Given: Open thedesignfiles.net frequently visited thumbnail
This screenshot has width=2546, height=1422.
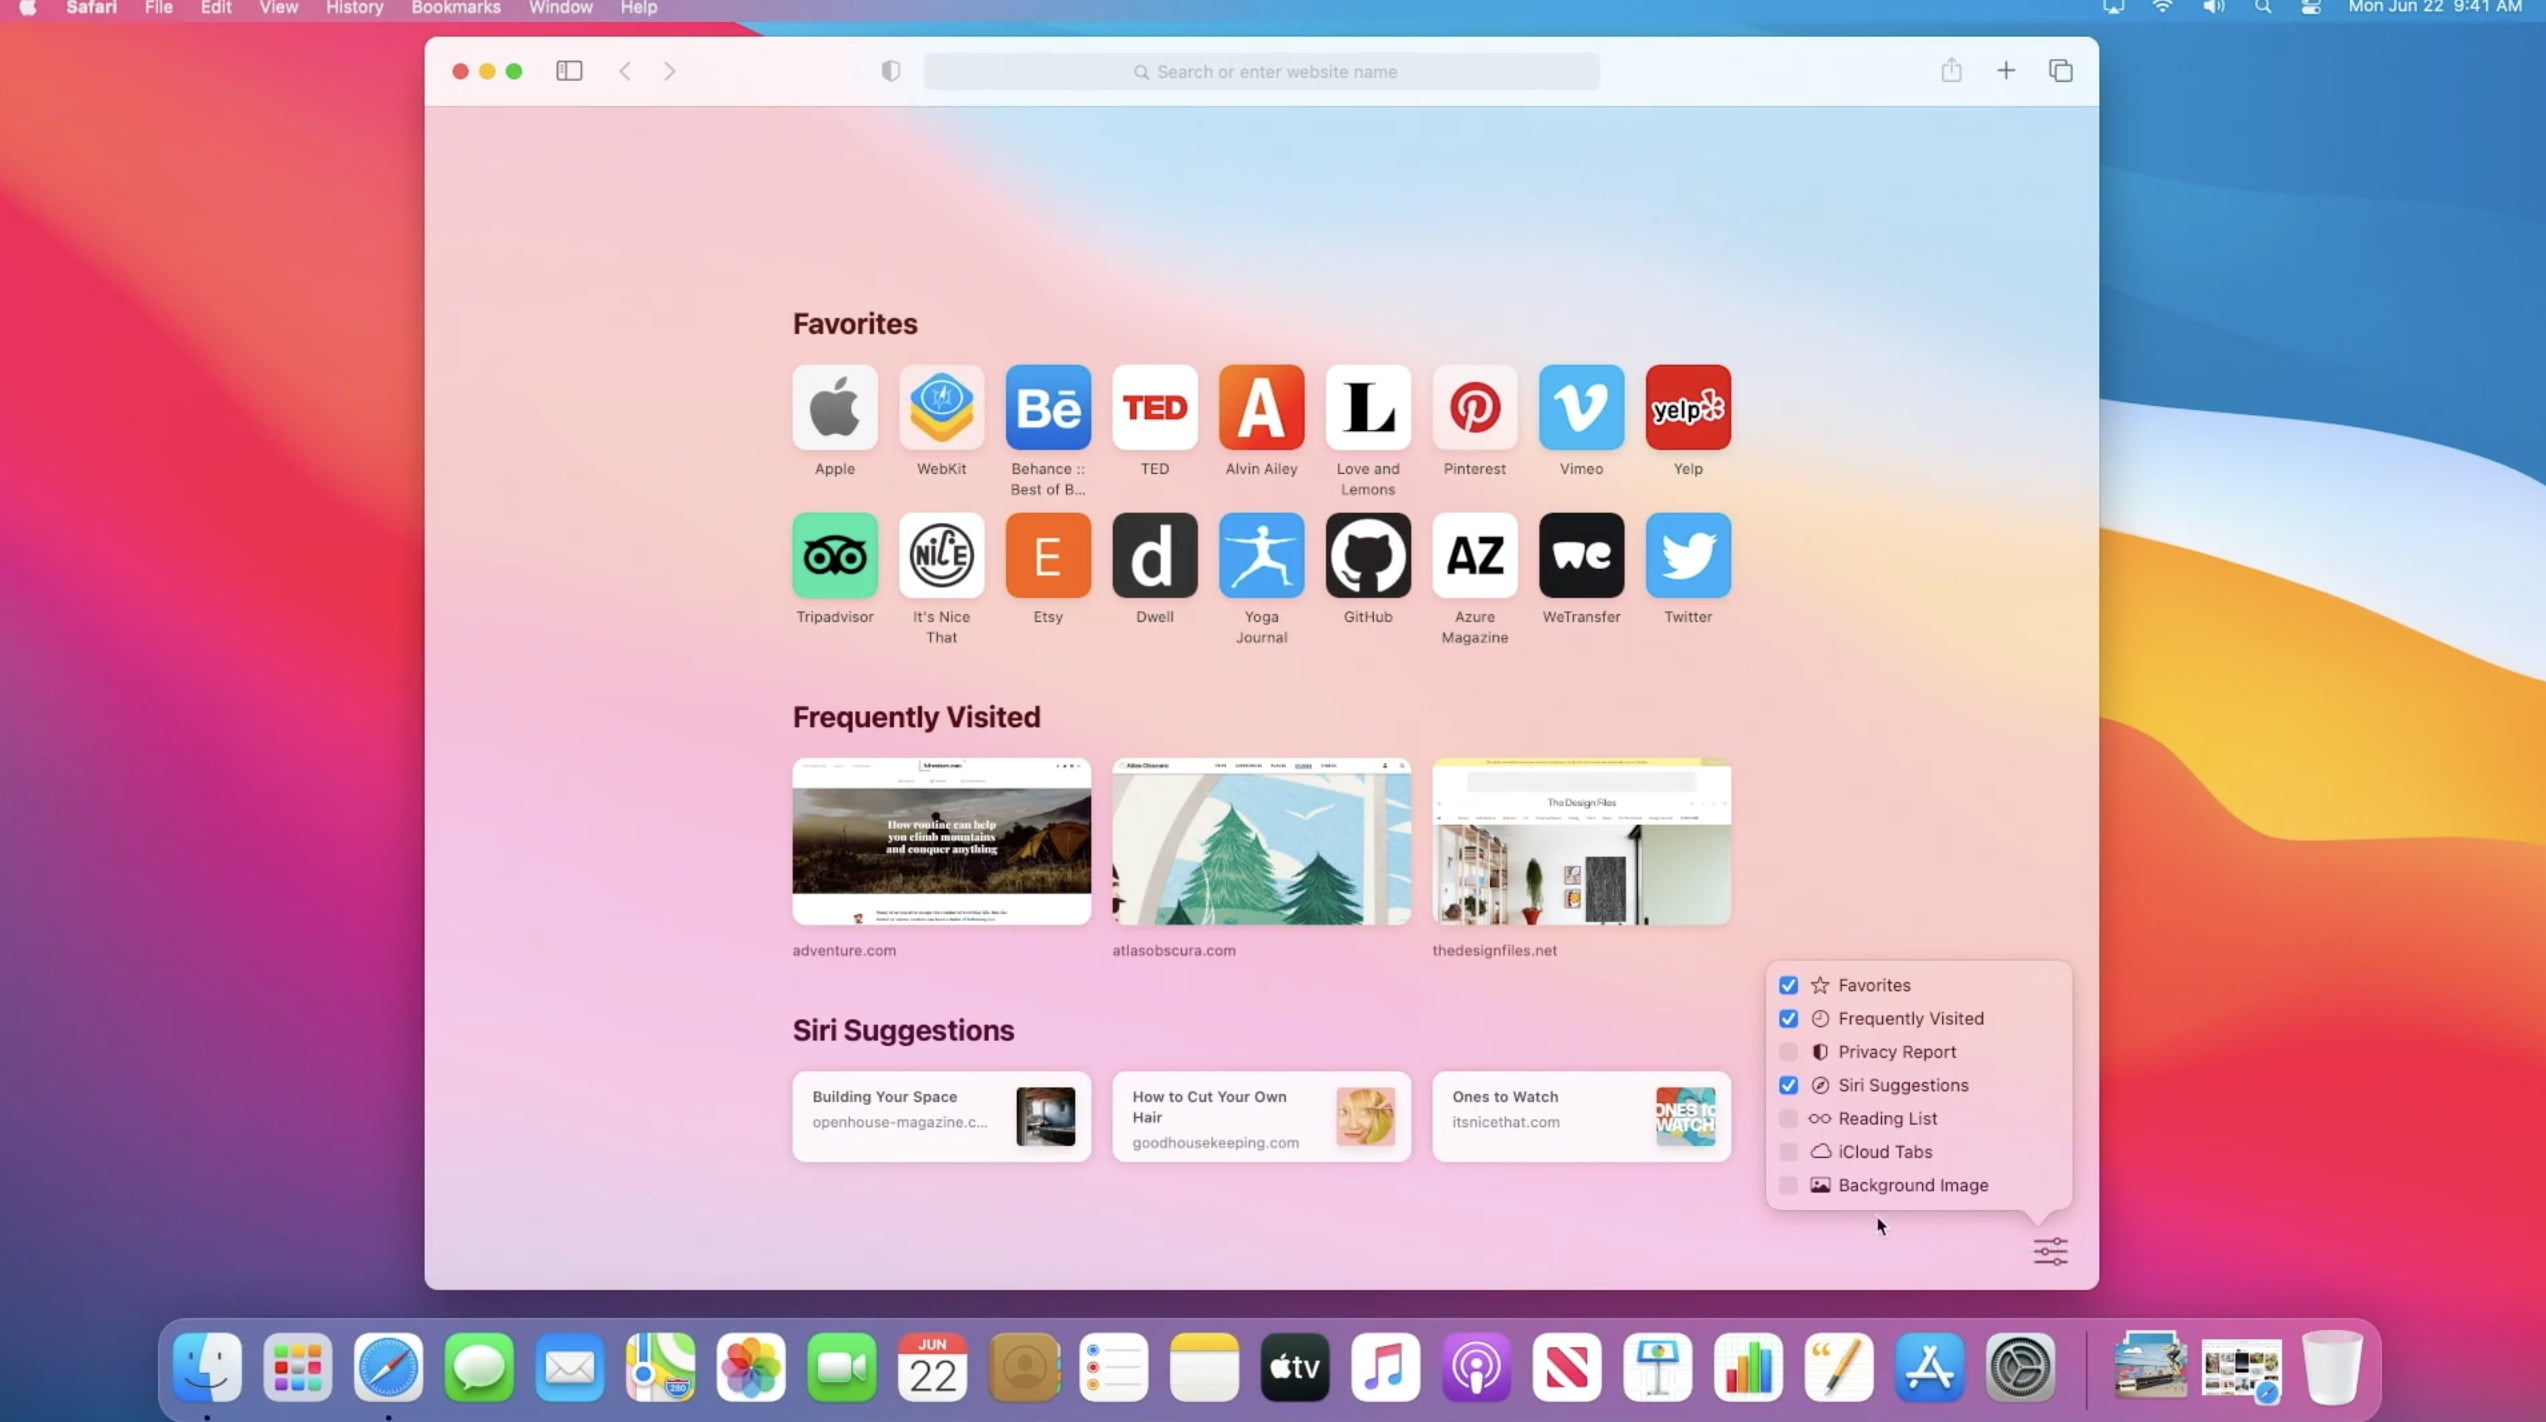Looking at the screenshot, I should tap(1581, 841).
